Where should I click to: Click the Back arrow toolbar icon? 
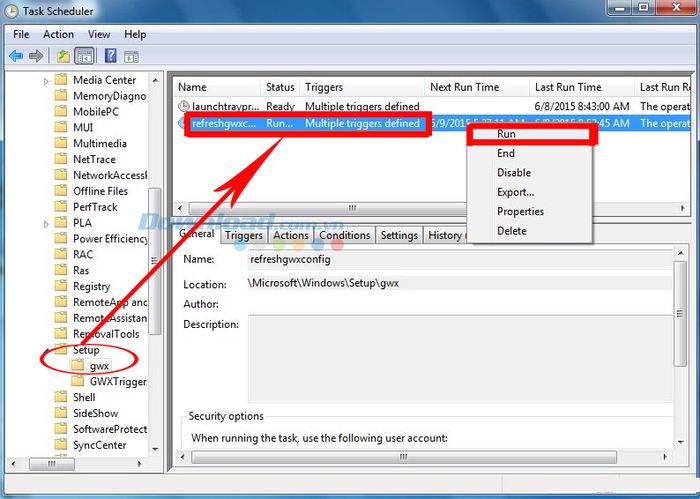click(x=16, y=56)
